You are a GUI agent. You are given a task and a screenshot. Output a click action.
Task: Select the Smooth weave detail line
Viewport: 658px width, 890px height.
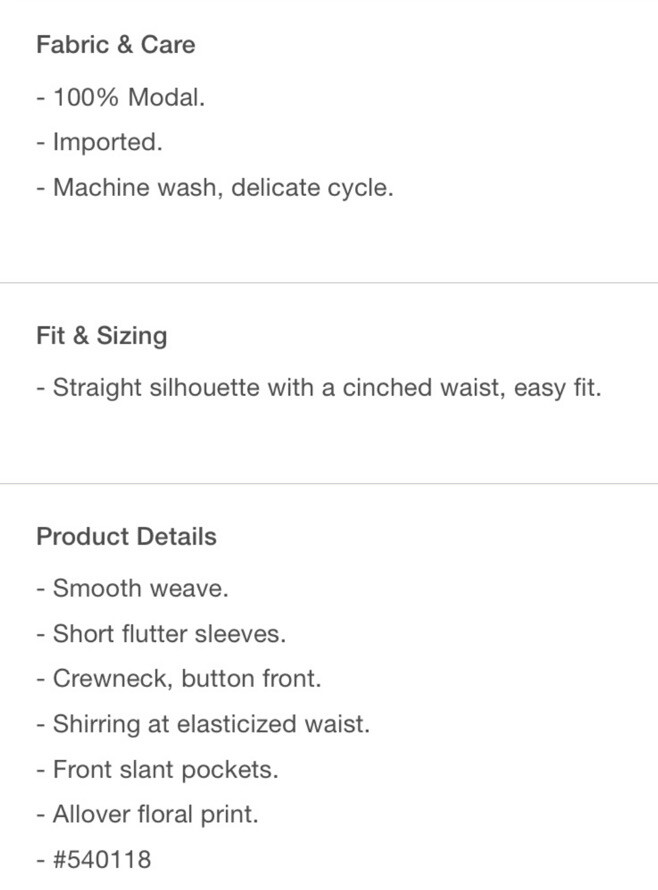coord(132,588)
